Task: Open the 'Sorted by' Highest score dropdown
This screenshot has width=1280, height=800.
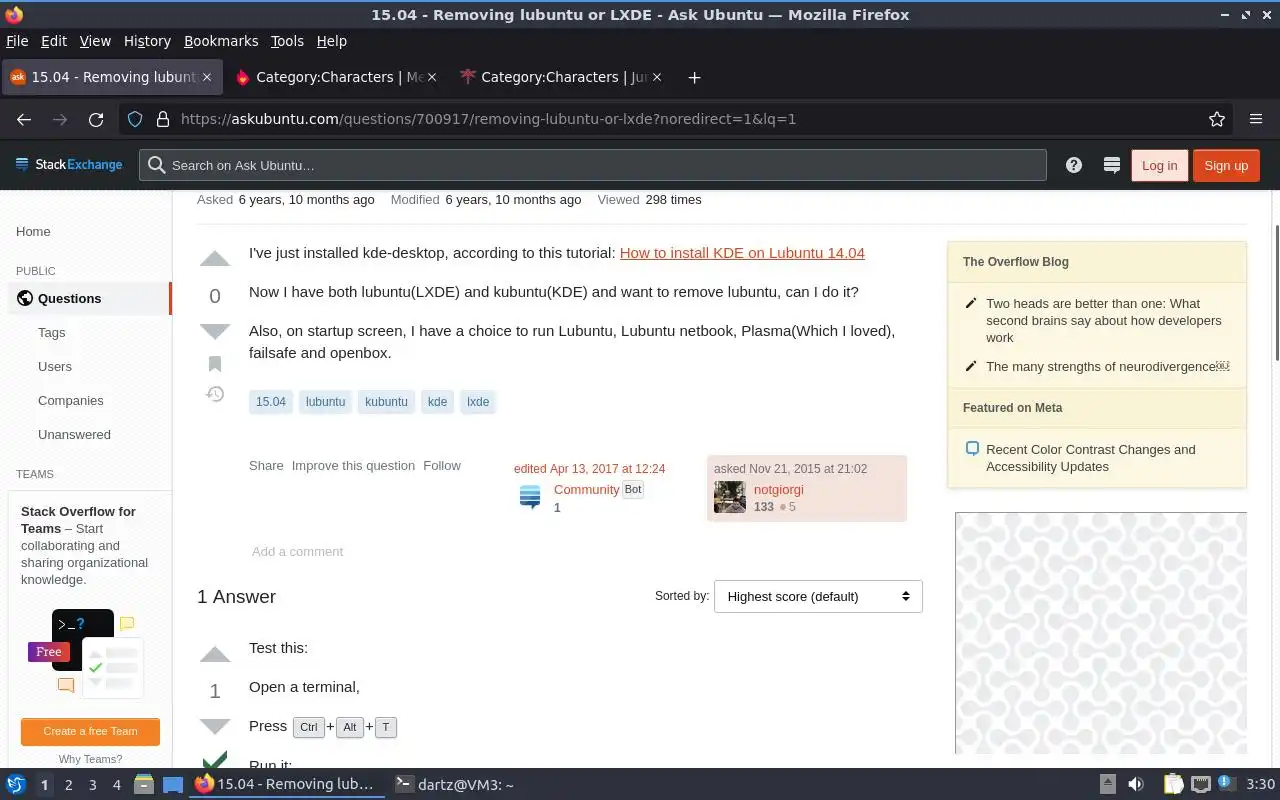Action: [x=818, y=596]
